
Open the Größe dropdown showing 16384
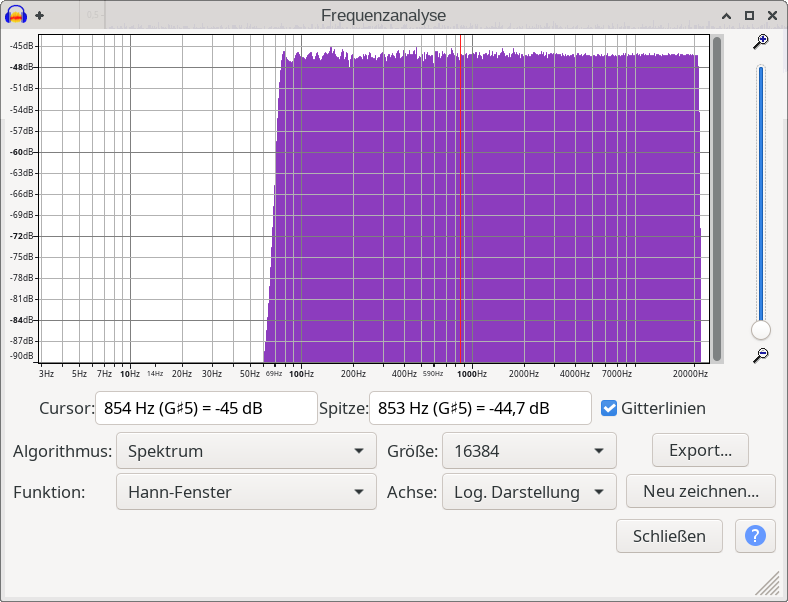point(529,451)
